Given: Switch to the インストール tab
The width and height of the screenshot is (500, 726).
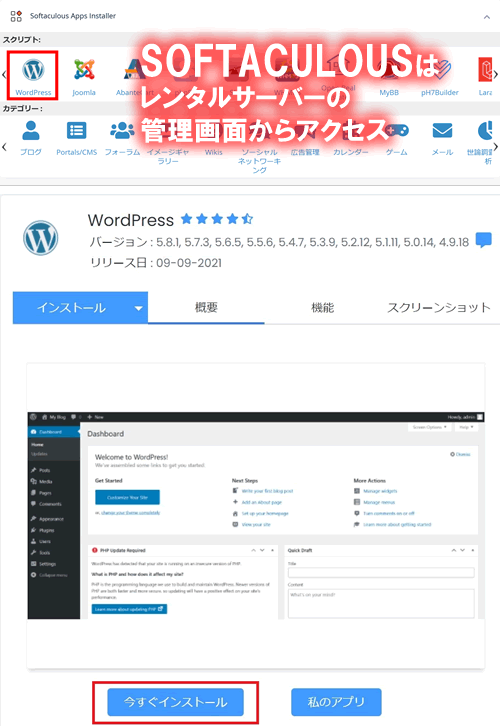Looking at the screenshot, I should (71, 308).
